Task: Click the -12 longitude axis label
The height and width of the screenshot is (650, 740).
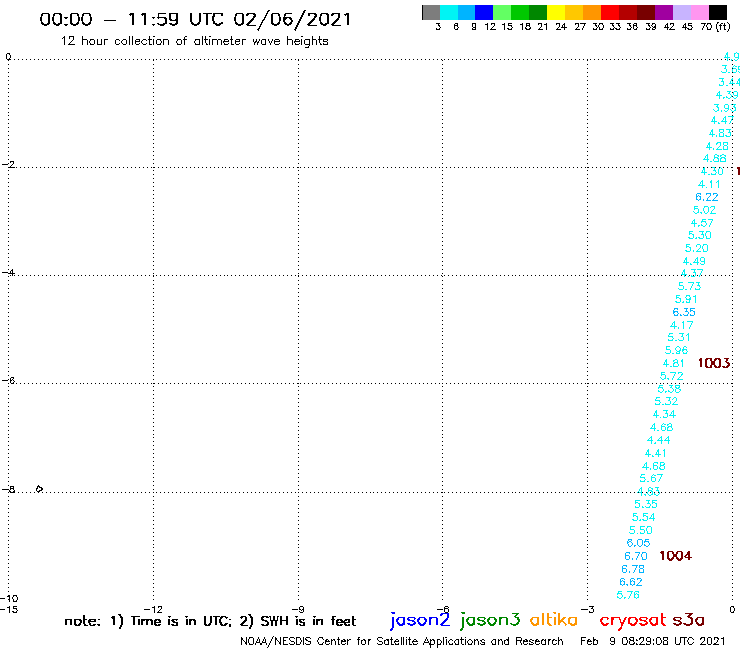Action: [x=153, y=609]
